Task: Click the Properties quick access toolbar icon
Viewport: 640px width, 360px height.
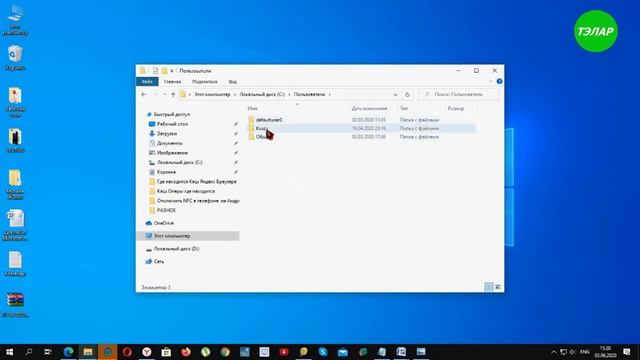Action: [x=156, y=71]
